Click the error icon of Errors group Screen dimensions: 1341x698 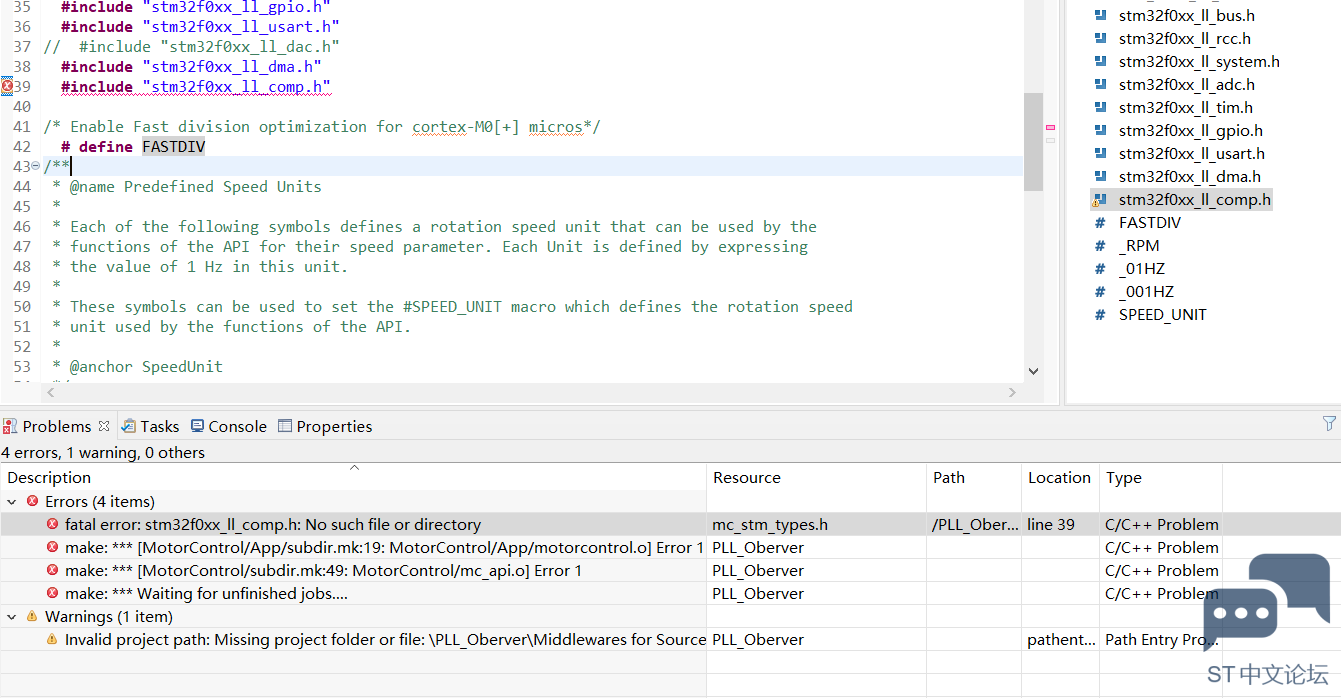pos(32,502)
